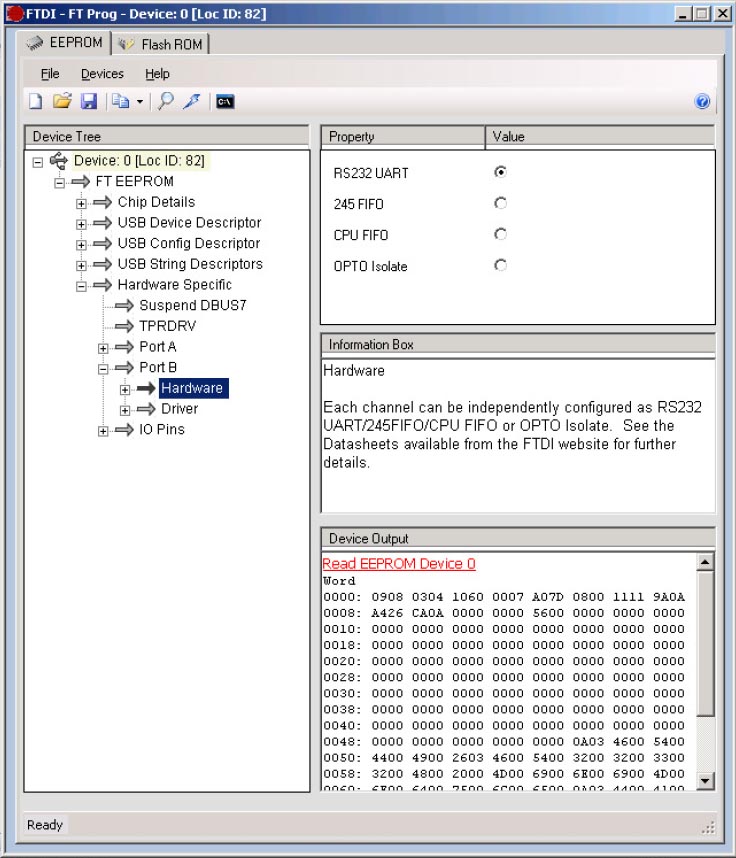Click the Open folder toolbar icon
The image size is (736, 858).
click(x=62, y=101)
